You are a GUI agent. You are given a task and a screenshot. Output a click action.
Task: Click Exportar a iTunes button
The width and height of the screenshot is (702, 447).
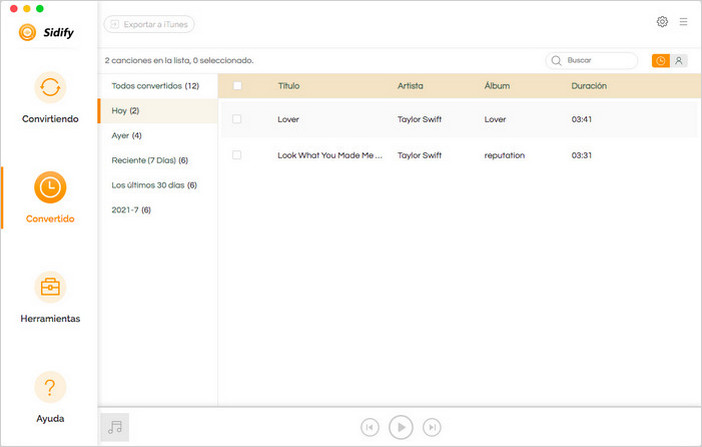(149, 24)
